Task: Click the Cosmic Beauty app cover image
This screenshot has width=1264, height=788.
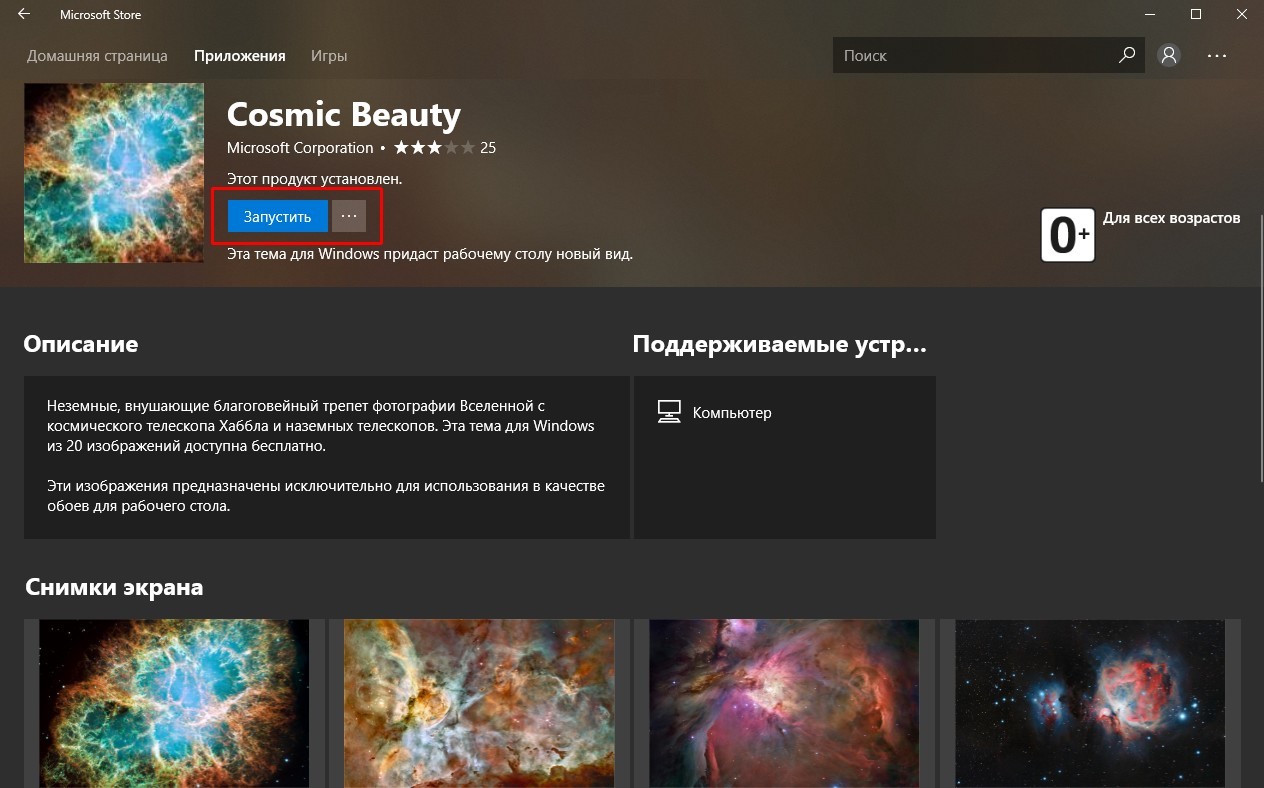Action: [114, 173]
